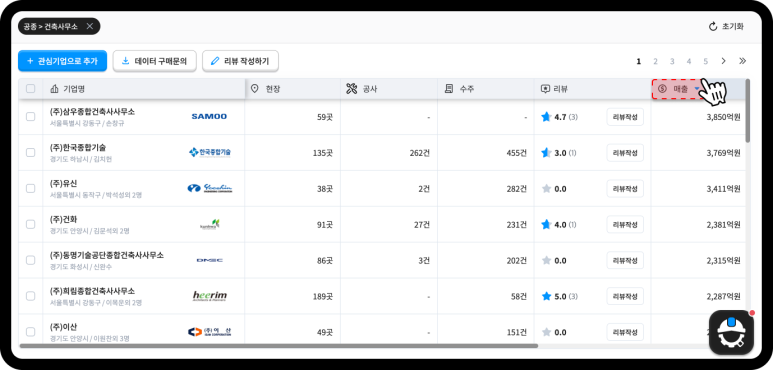This screenshot has height=370, width=773.
Task: Open (주)희림종합건축사사무소 company name
Action: pyautogui.click(x=92, y=291)
